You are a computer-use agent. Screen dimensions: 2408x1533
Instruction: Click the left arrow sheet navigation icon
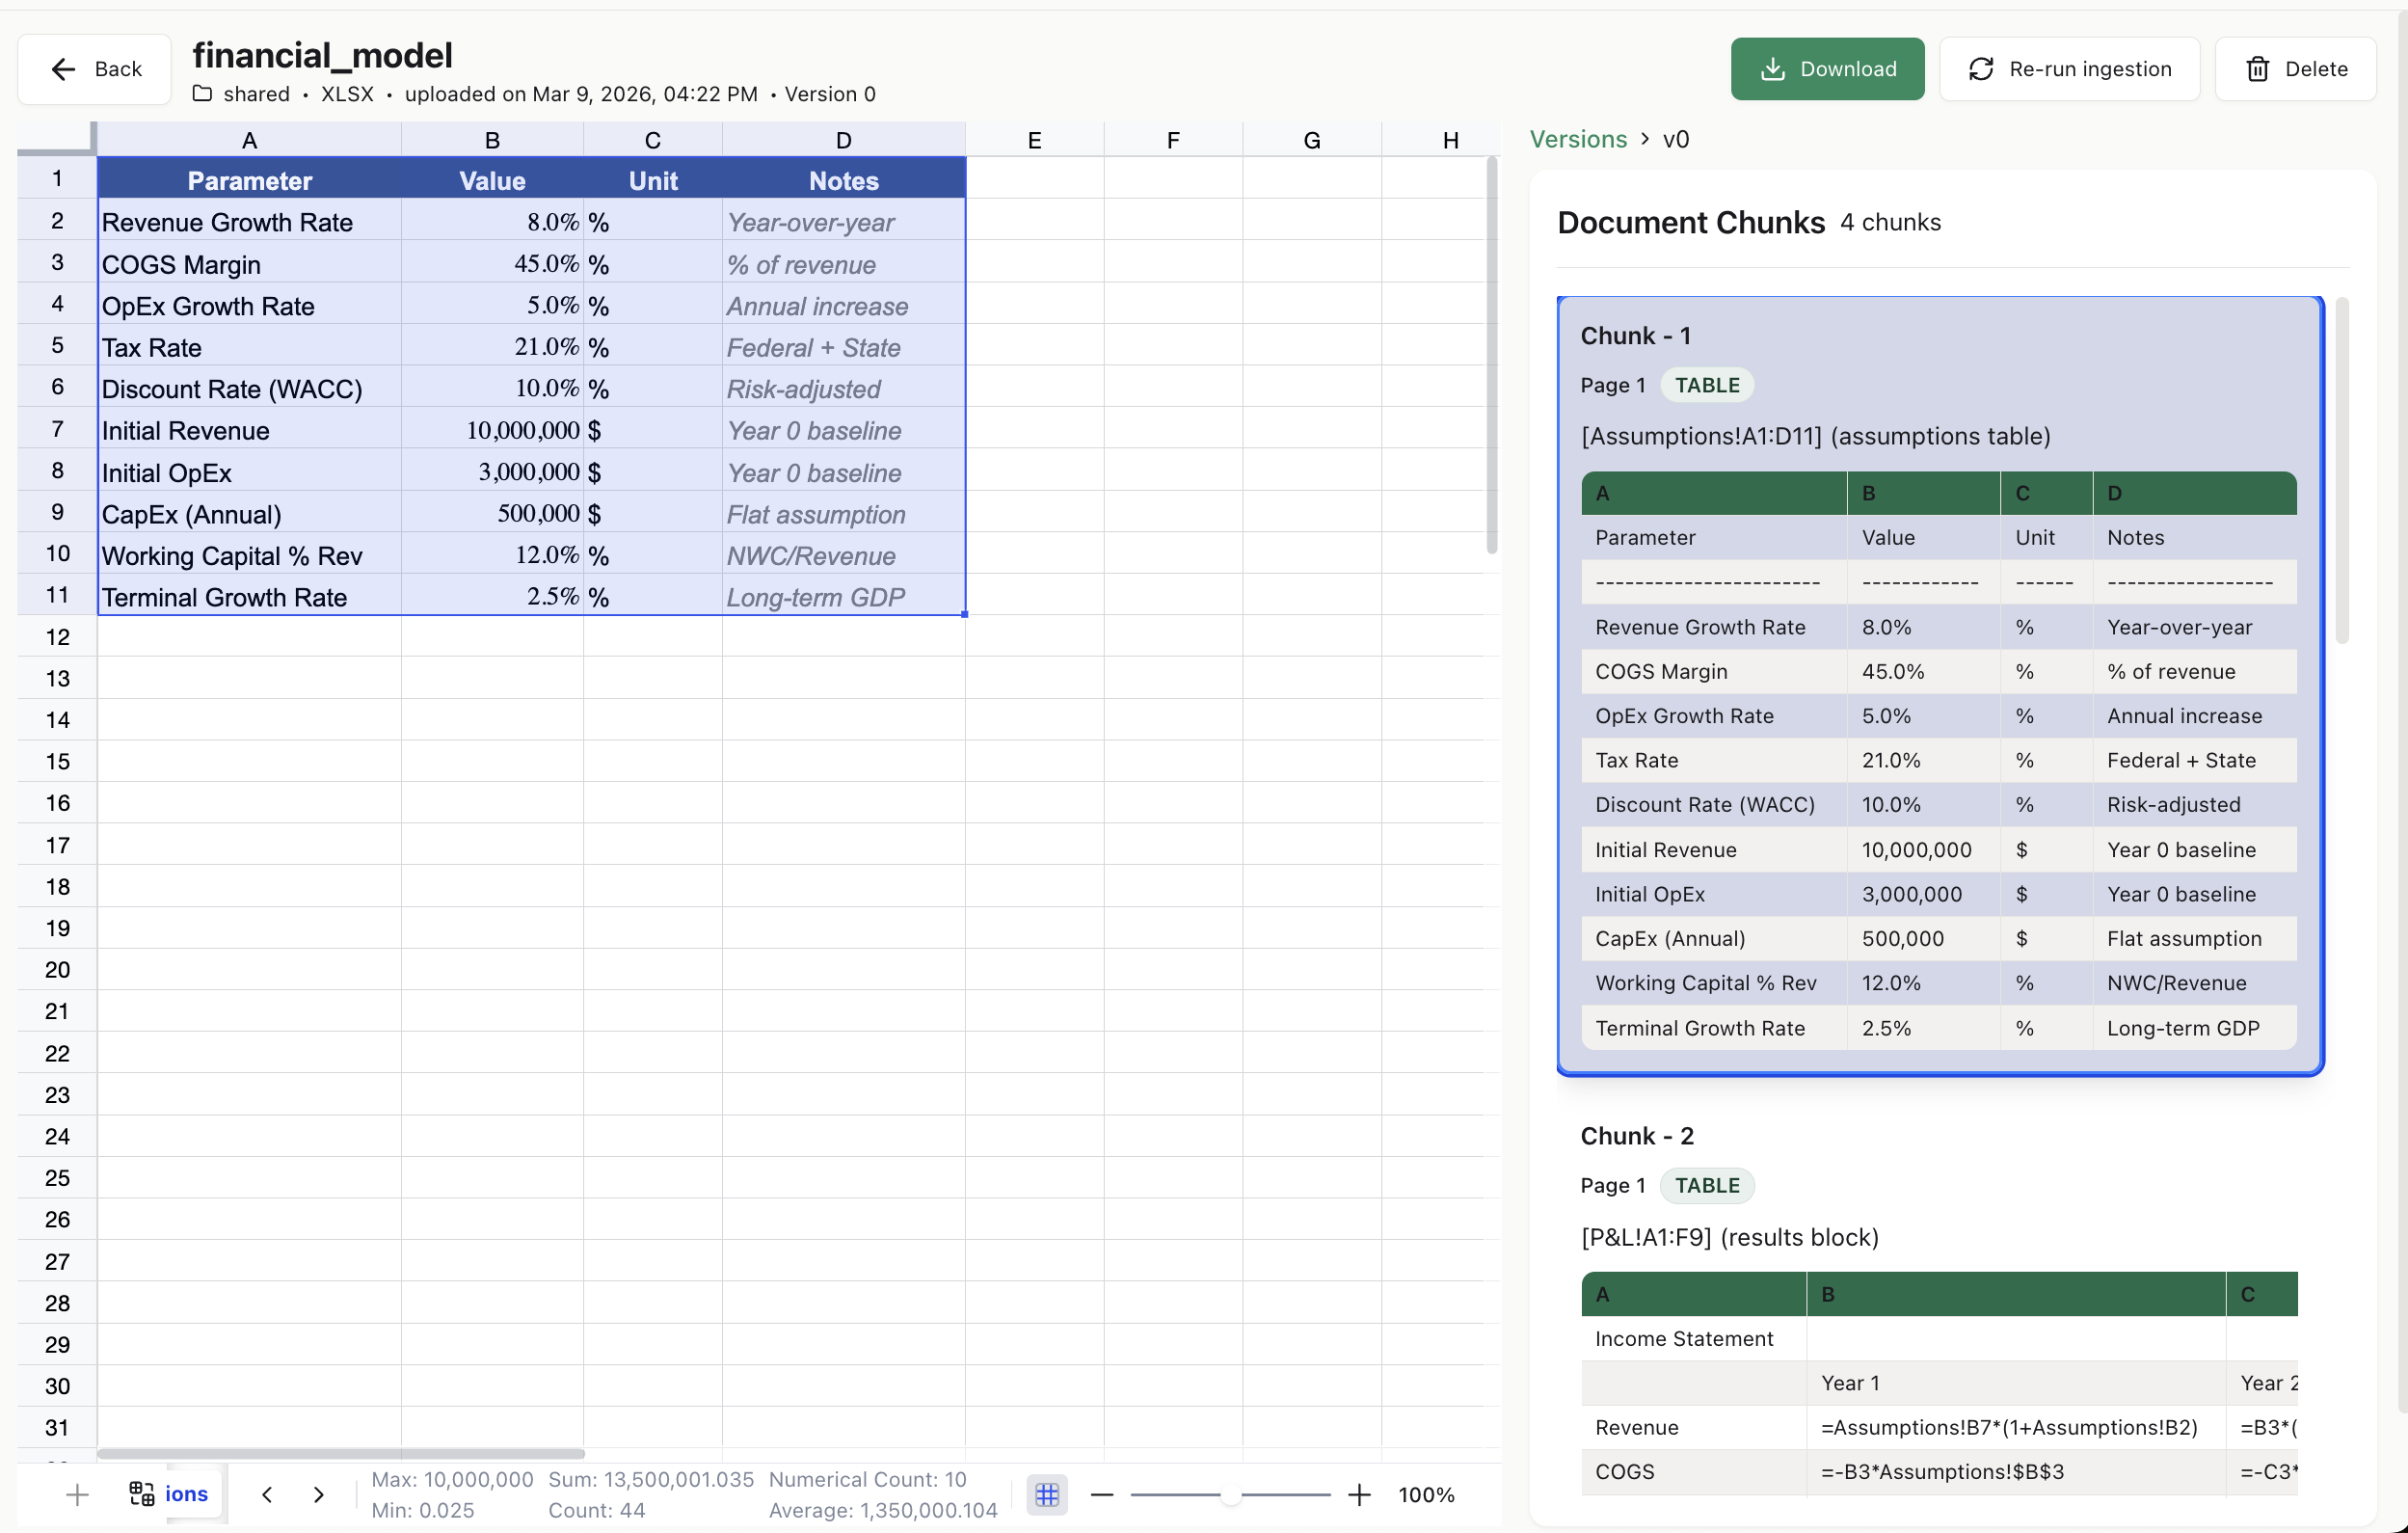point(266,1494)
